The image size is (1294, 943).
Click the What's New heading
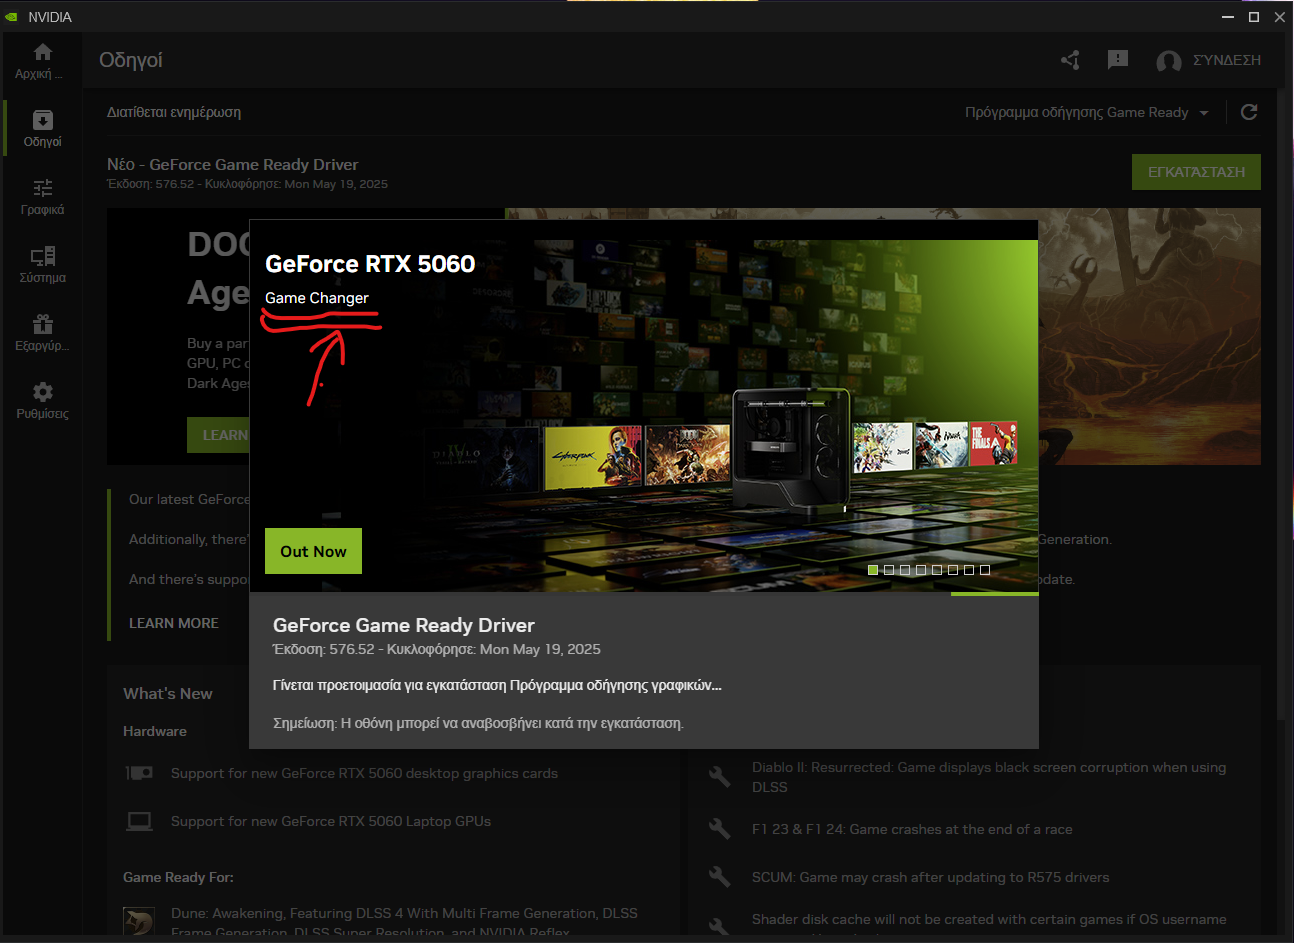168,694
